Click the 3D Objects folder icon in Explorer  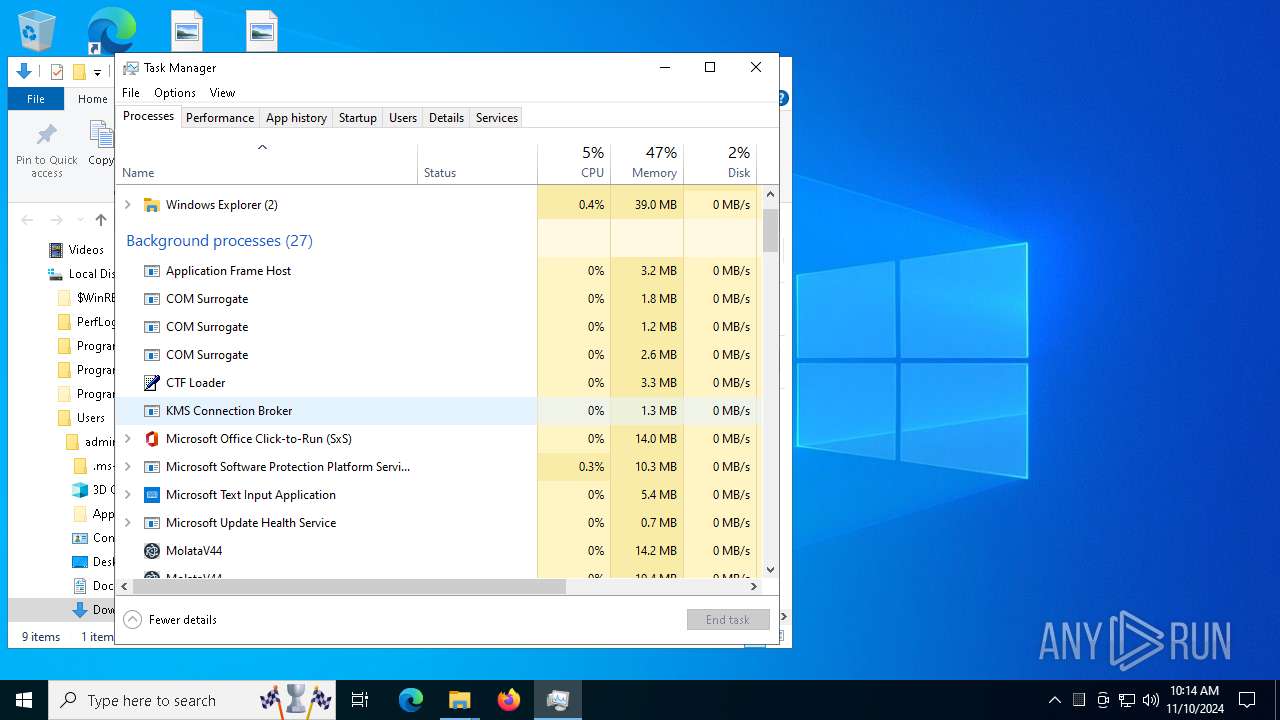click(x=80, y=490)
